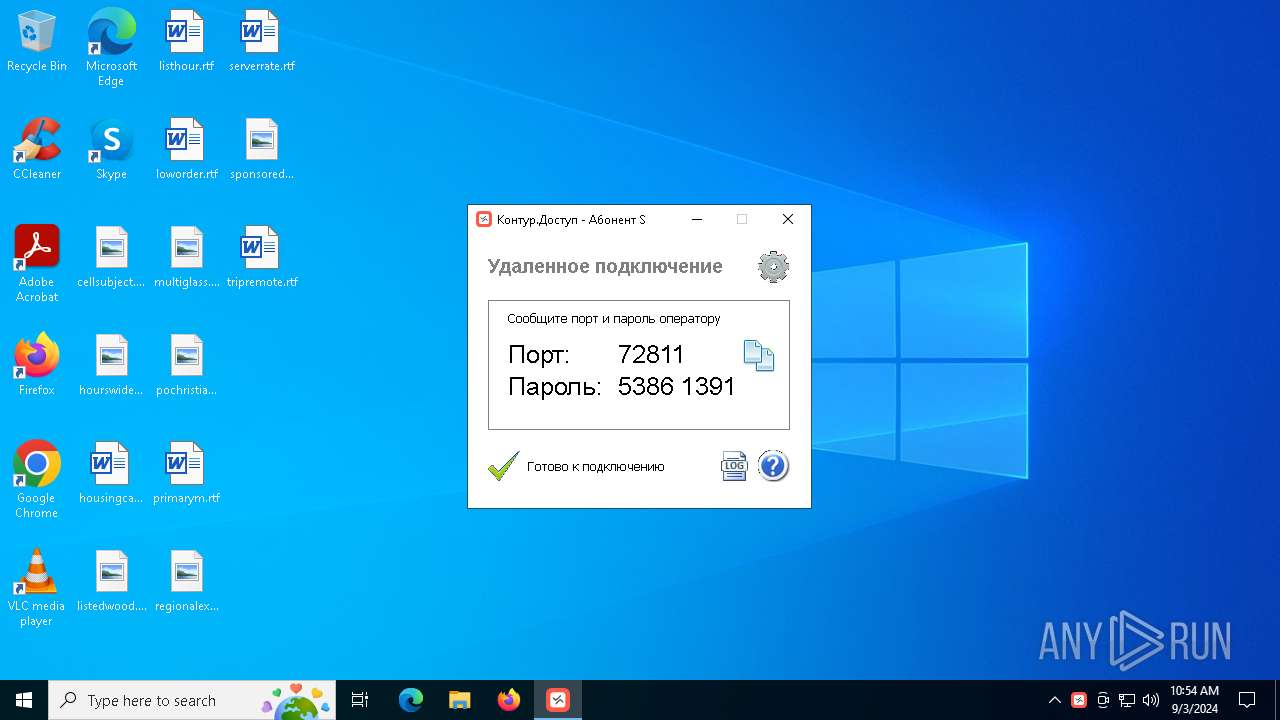This screenshot has height=720, width=1280.
Task: Open network status tray icon
Action: [1127, 700]
